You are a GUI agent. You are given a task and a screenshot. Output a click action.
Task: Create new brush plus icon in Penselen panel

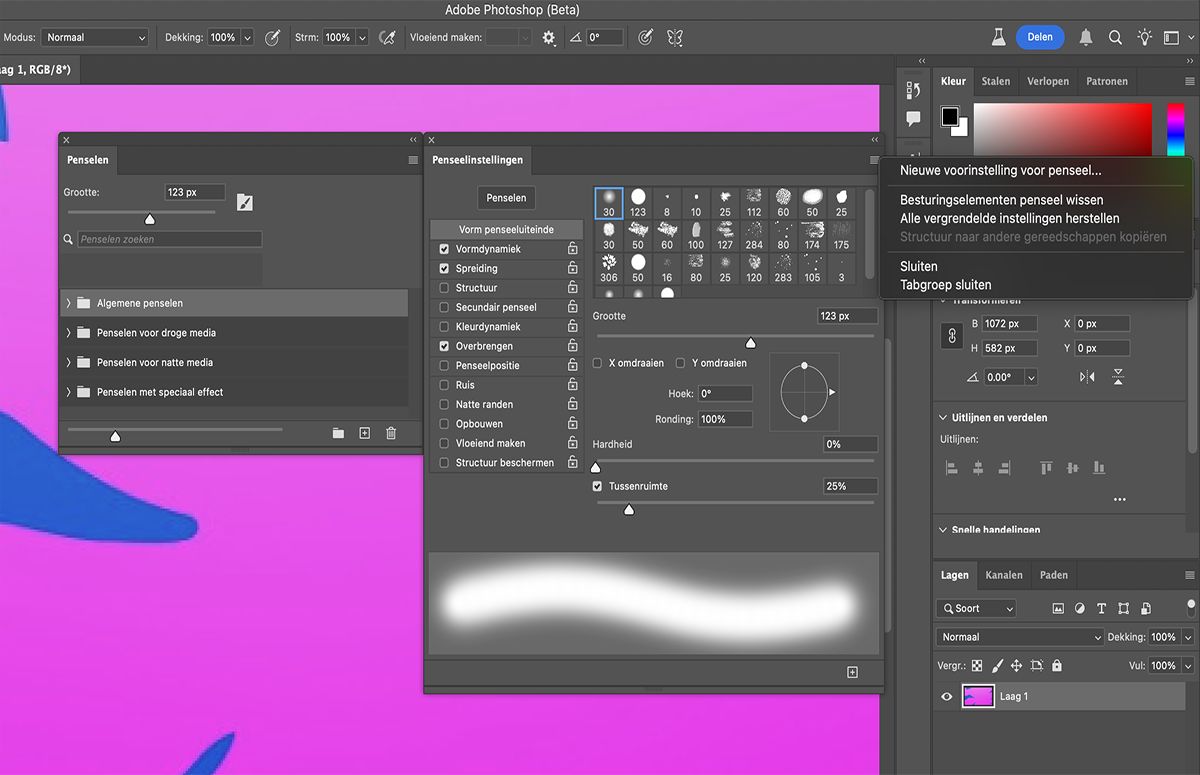[x=364, y=433]
